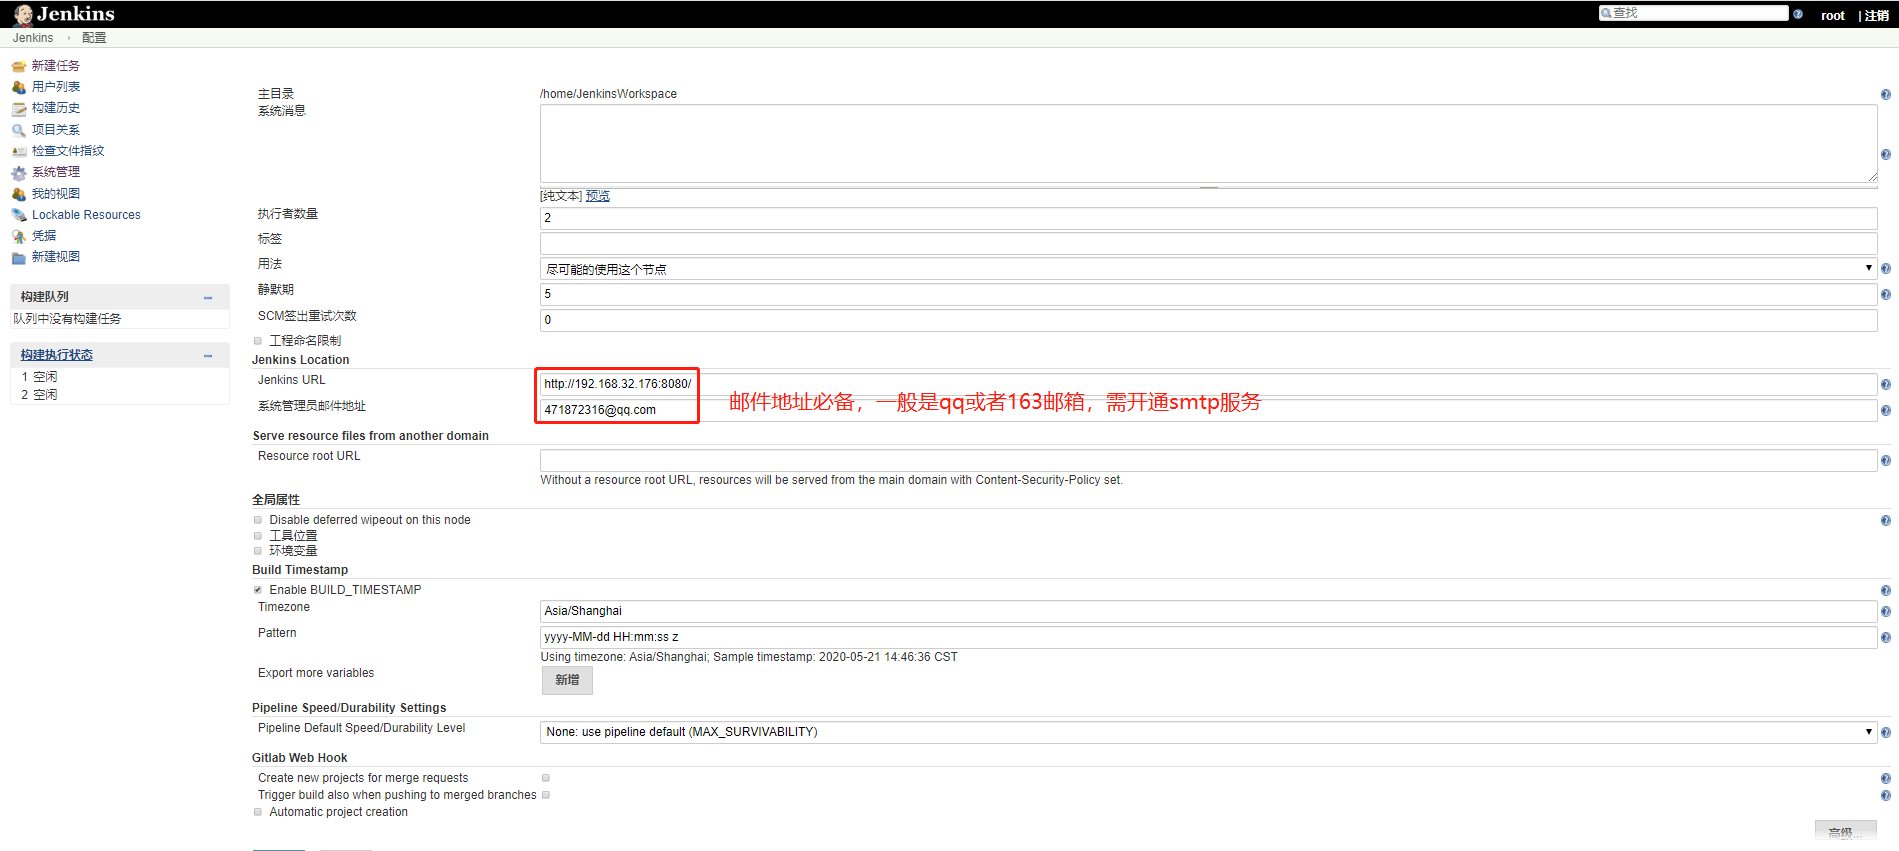Open 构建历史 in the sidebar
The height and width of the screenshot is (851, 1899).
point(56,108)
